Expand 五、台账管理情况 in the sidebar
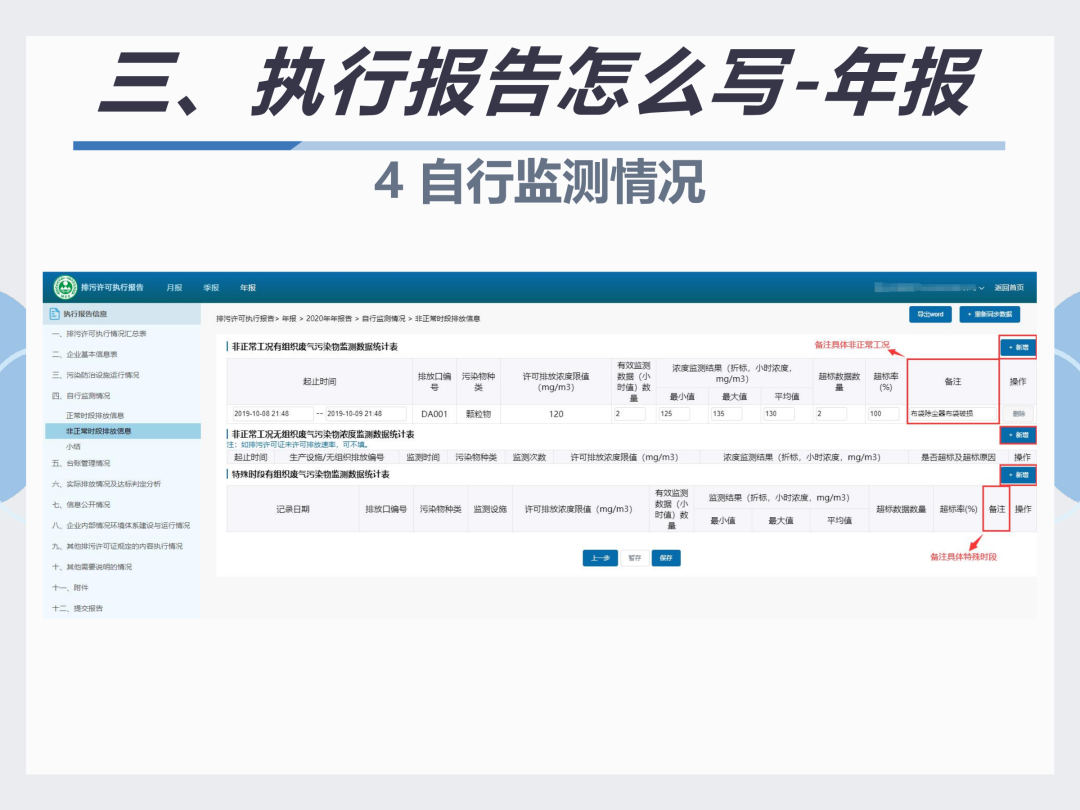The image size is (1080, 810). pyautogui.click(x=81, y=464)
